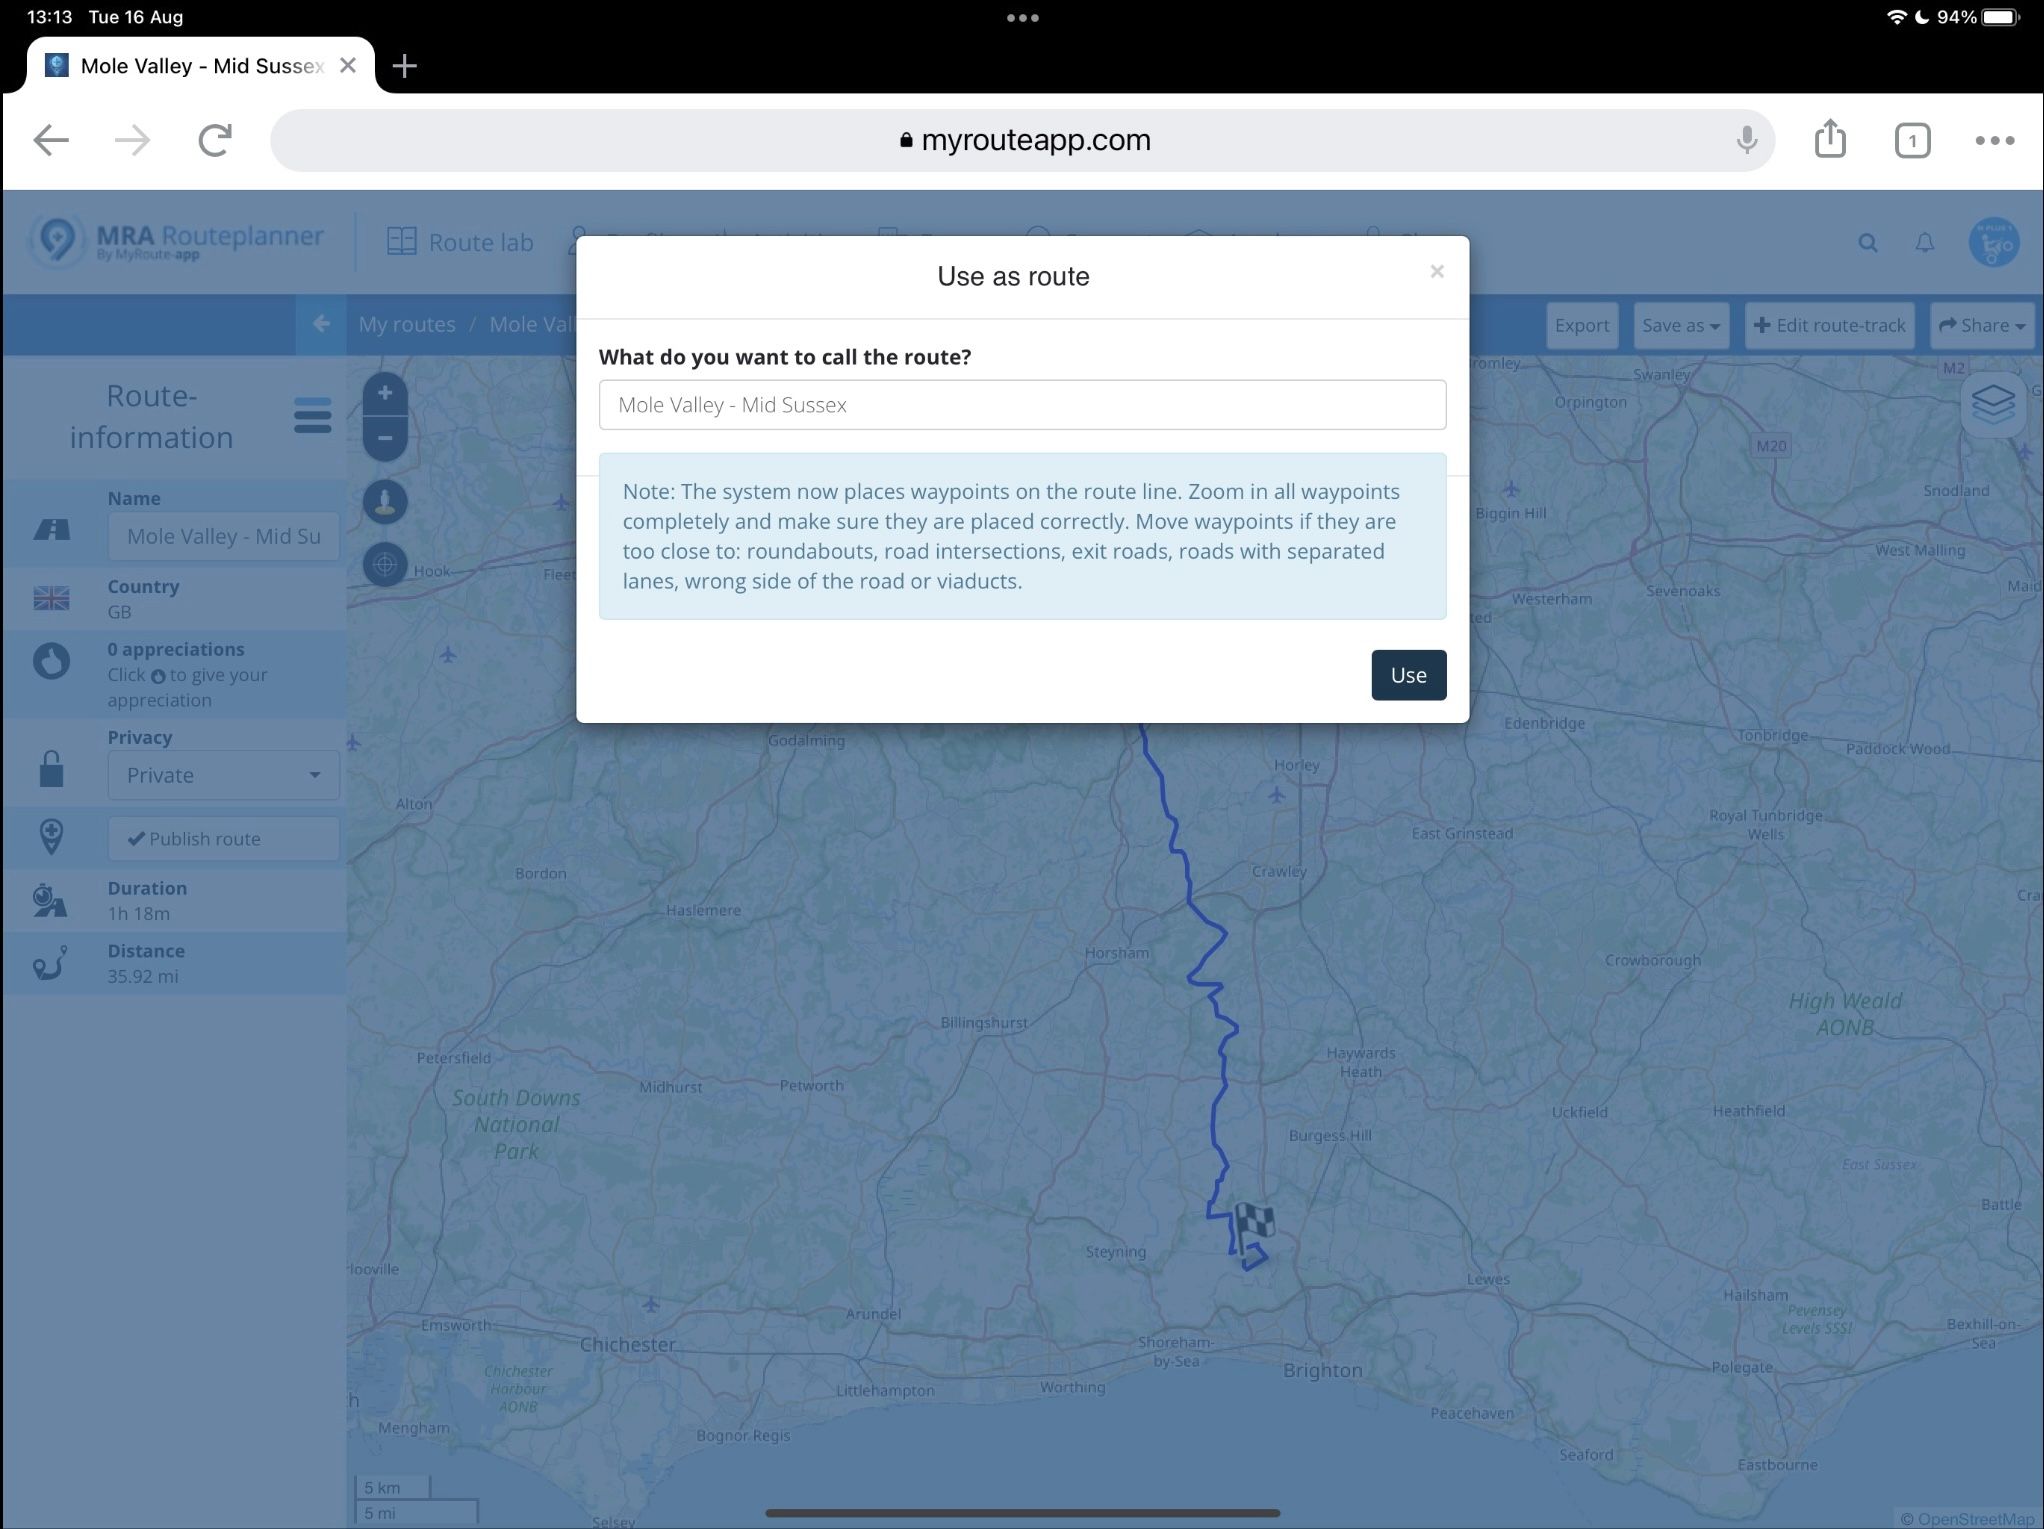Open the MRA Routeplanner home logo
The width and height of the screenshot is (2044, 1529).
176,242
